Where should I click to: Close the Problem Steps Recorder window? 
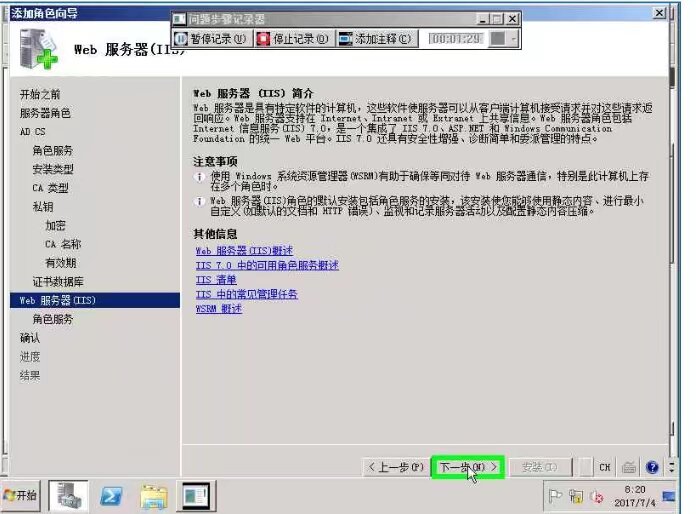(512, 19)
